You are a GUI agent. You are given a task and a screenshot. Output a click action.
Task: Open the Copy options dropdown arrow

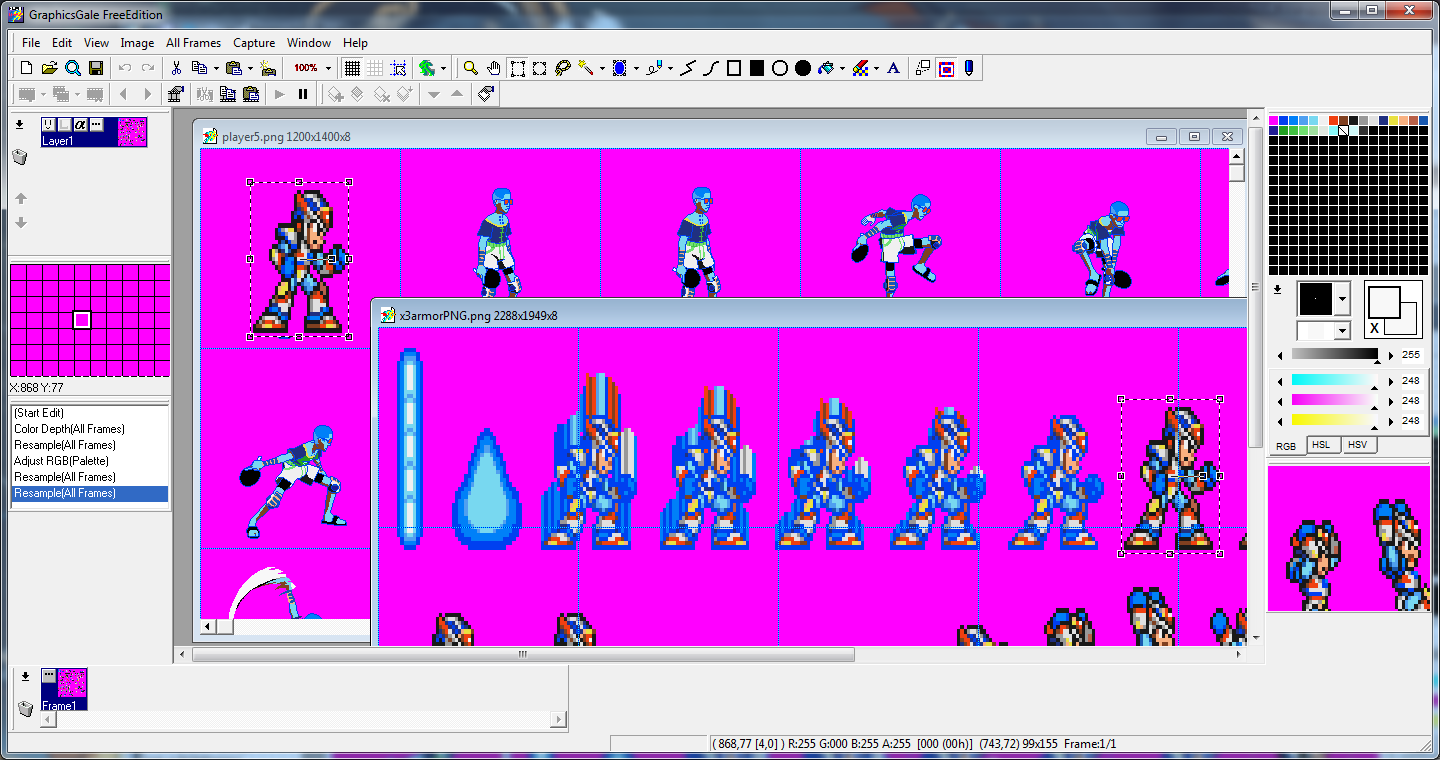point(215,68)
